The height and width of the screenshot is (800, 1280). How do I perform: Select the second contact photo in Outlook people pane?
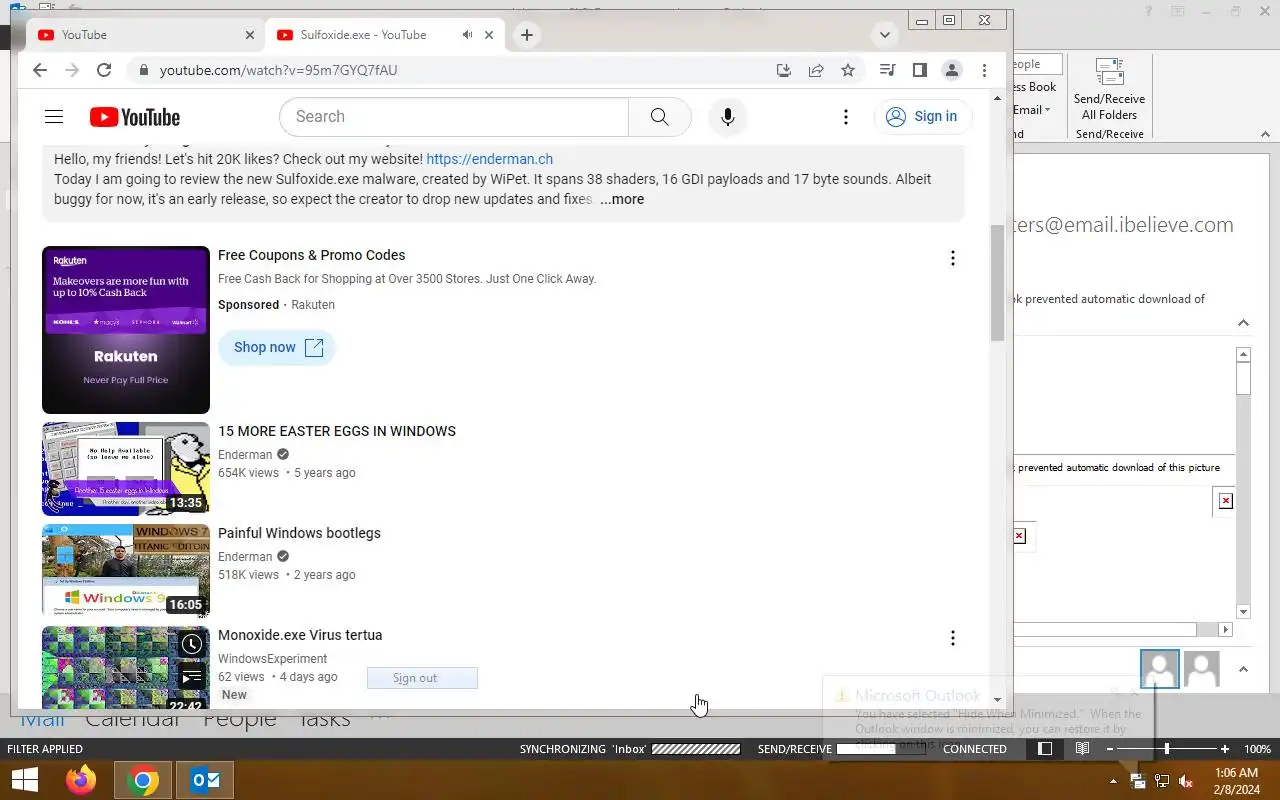click(1201, 669)
